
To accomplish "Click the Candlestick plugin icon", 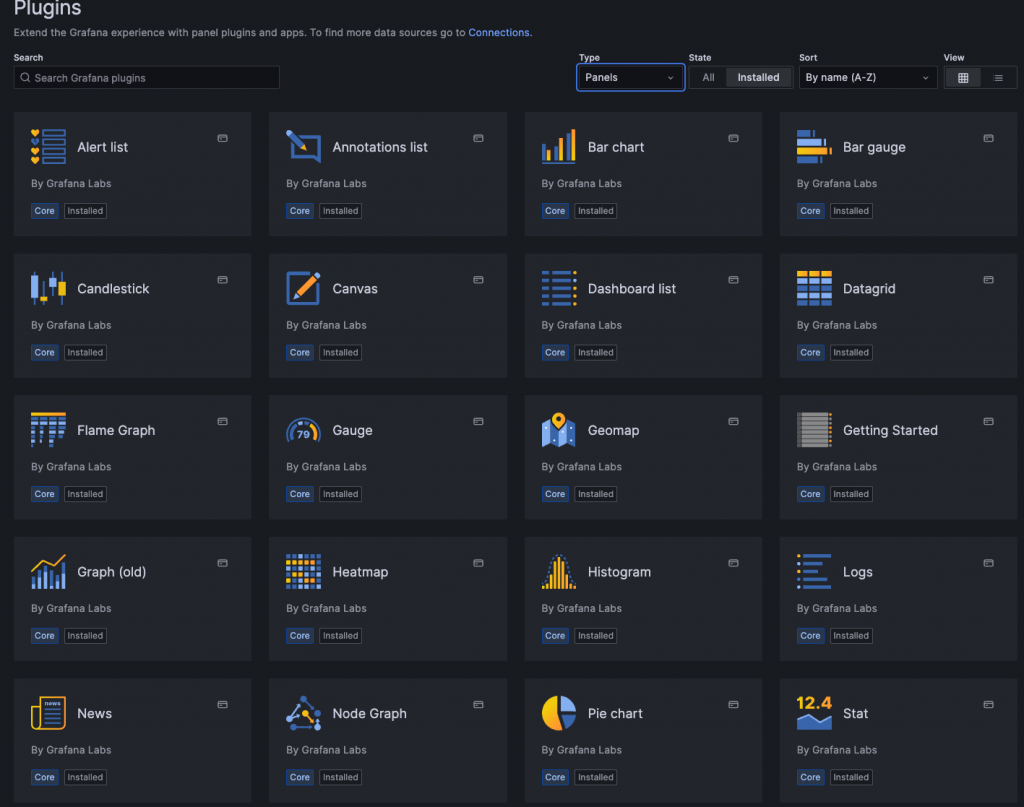I will 48,289.
